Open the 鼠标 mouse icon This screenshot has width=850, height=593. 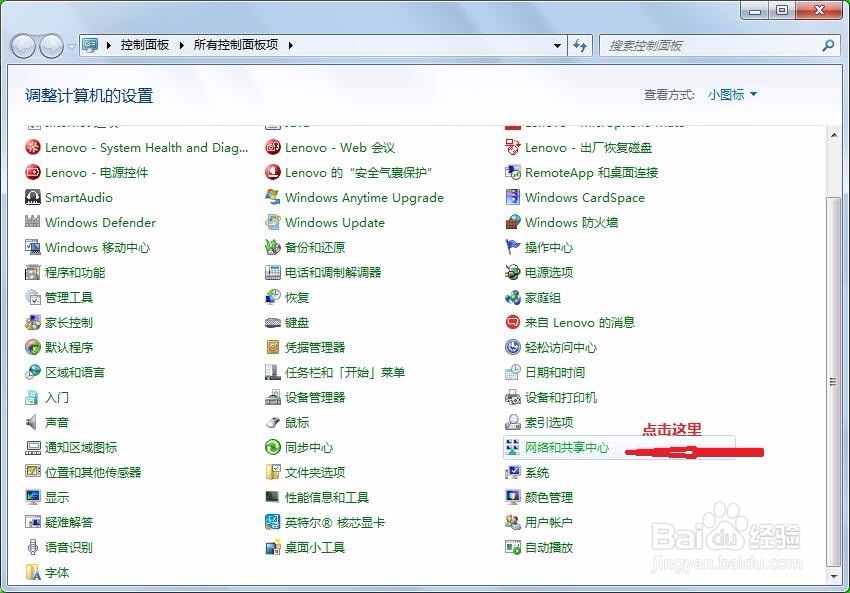273,422
